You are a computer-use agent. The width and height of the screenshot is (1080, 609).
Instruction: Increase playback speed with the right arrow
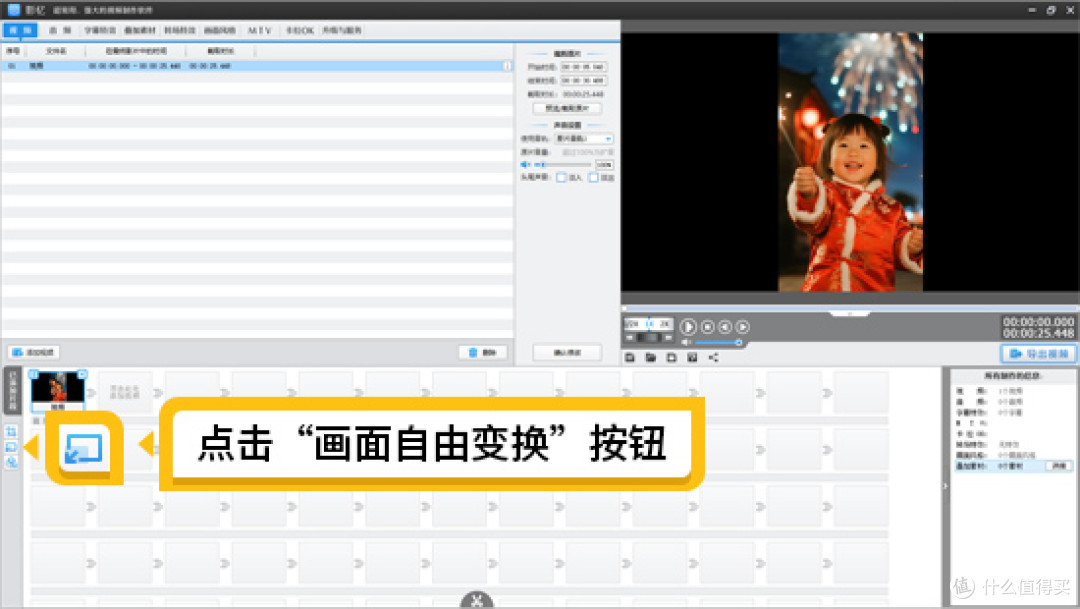[x=667, y=338]
